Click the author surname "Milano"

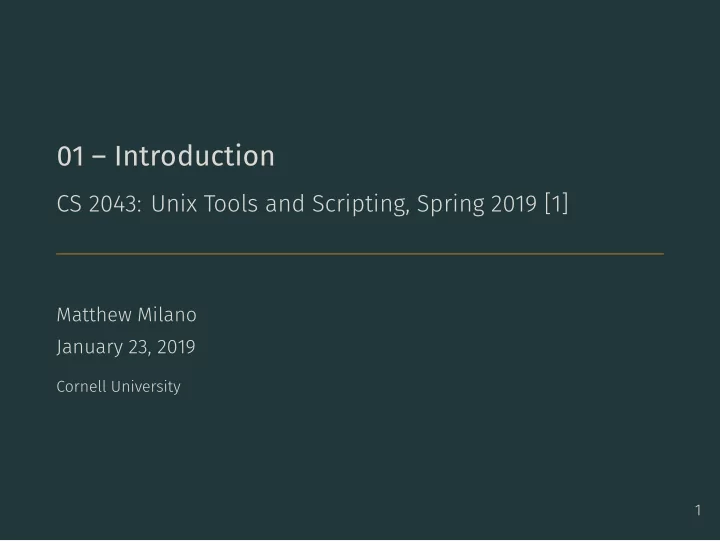(x=167, y=315)
